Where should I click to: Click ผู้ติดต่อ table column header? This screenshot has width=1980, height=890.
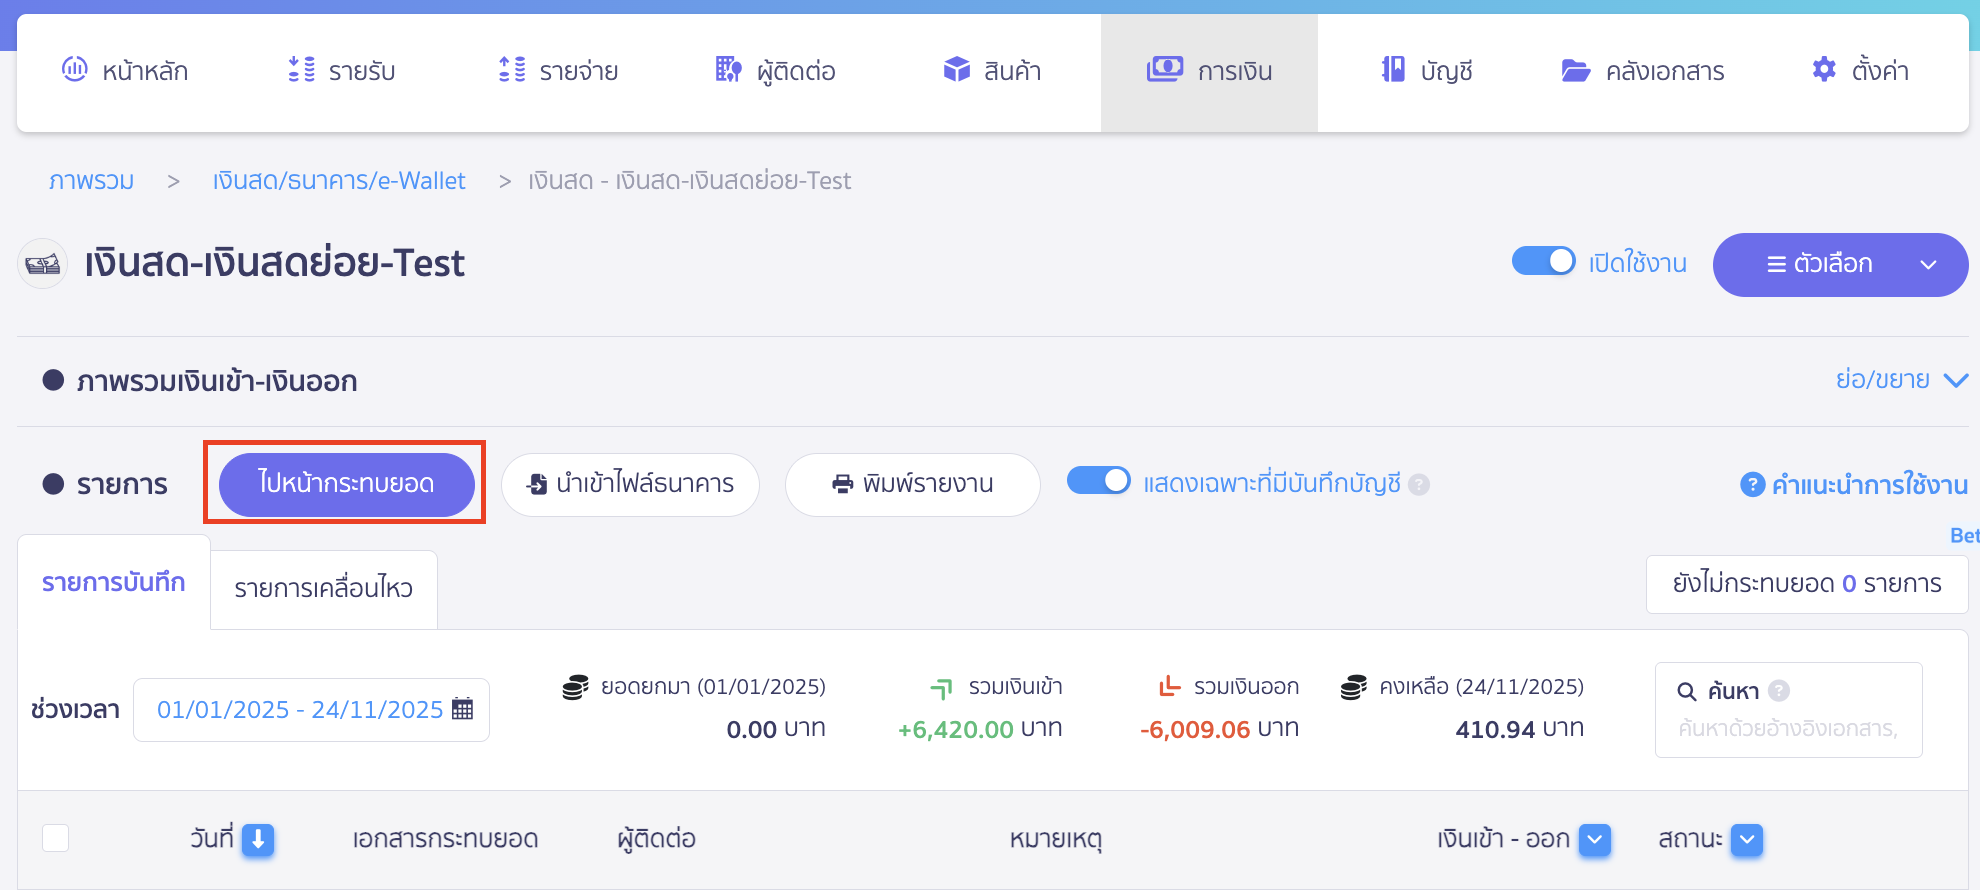(x=656, y=839)
